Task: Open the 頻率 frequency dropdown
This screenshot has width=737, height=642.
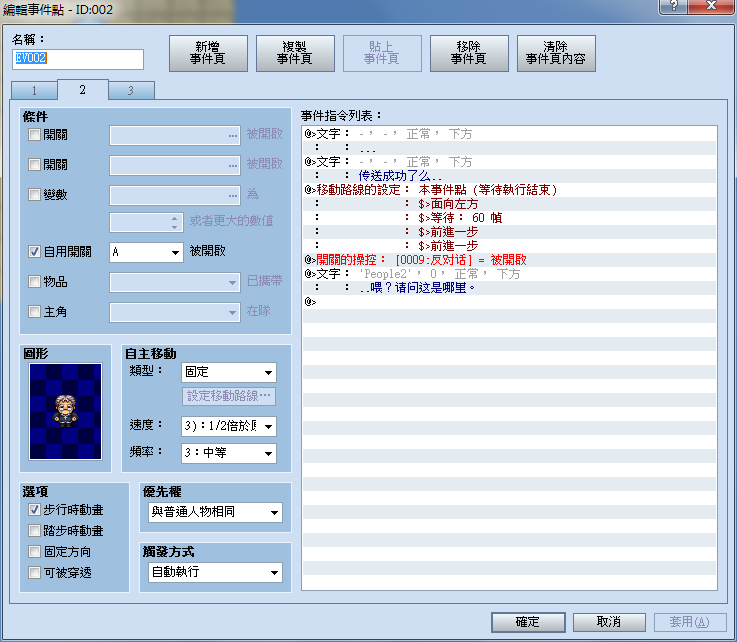Action: click(x=229, y=453)
